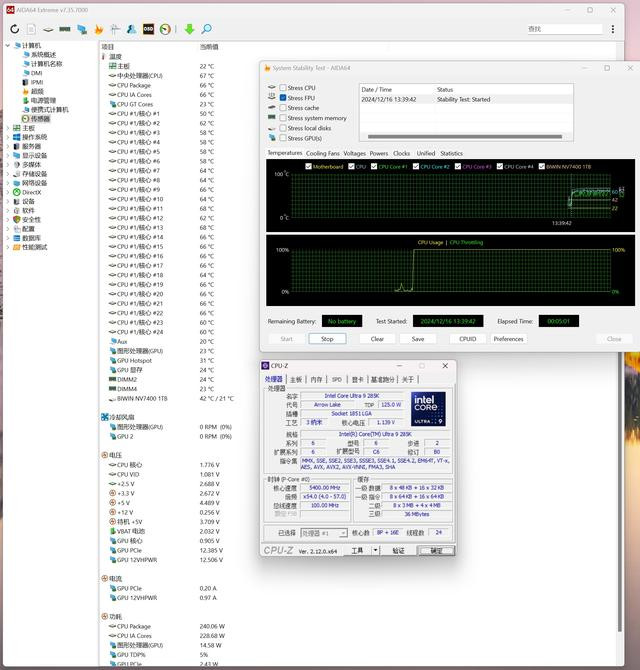Viewport: 640px width, 670px height.
Task: Enable Stress GPU(s) checkbox
Action: [283, 138]
